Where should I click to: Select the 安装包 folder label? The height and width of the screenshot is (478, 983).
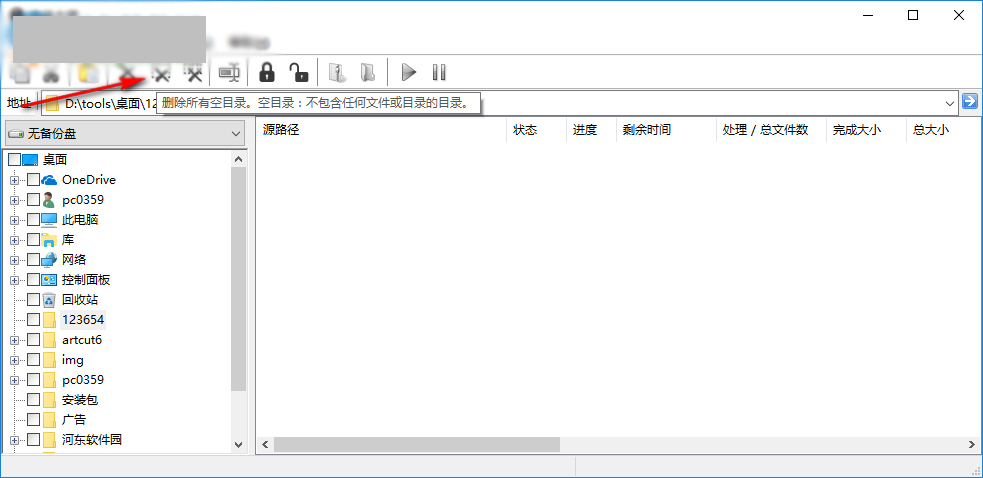[80, 400]
